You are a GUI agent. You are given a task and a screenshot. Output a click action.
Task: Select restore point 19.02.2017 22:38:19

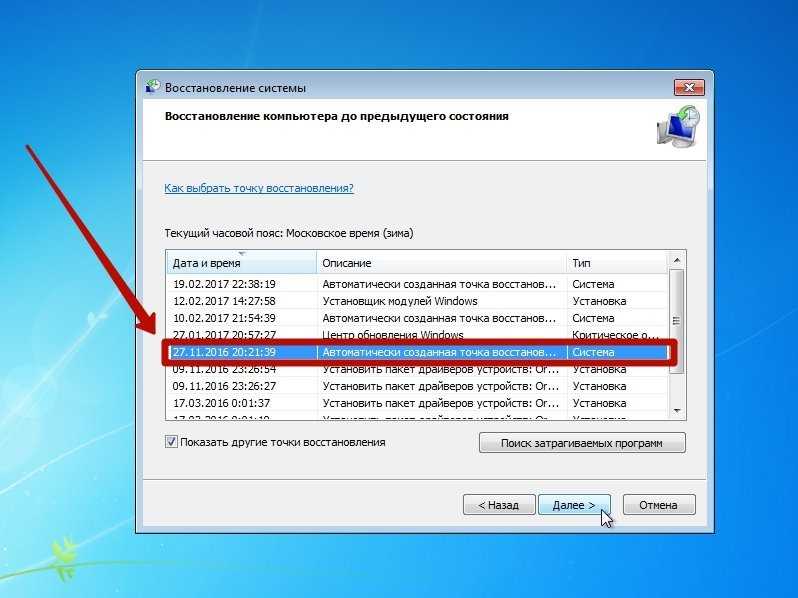click(x=417, y=284)
